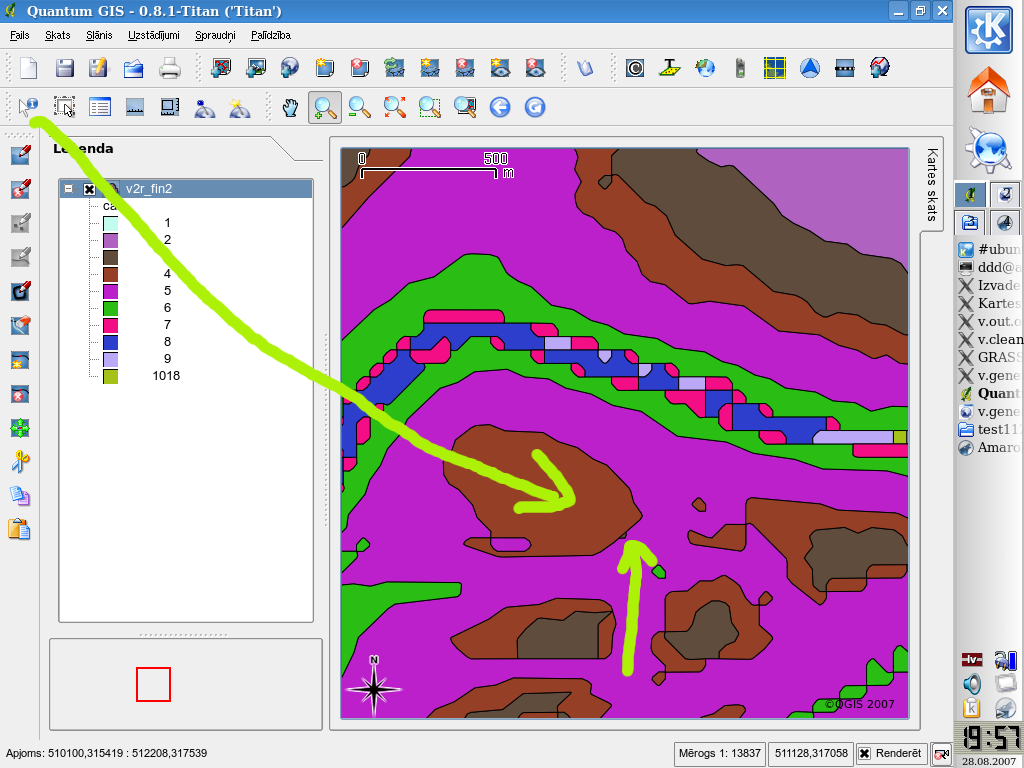Open the #ubun taskbar entry
This screenshot has width=1024, height=768.
(989, 249)
